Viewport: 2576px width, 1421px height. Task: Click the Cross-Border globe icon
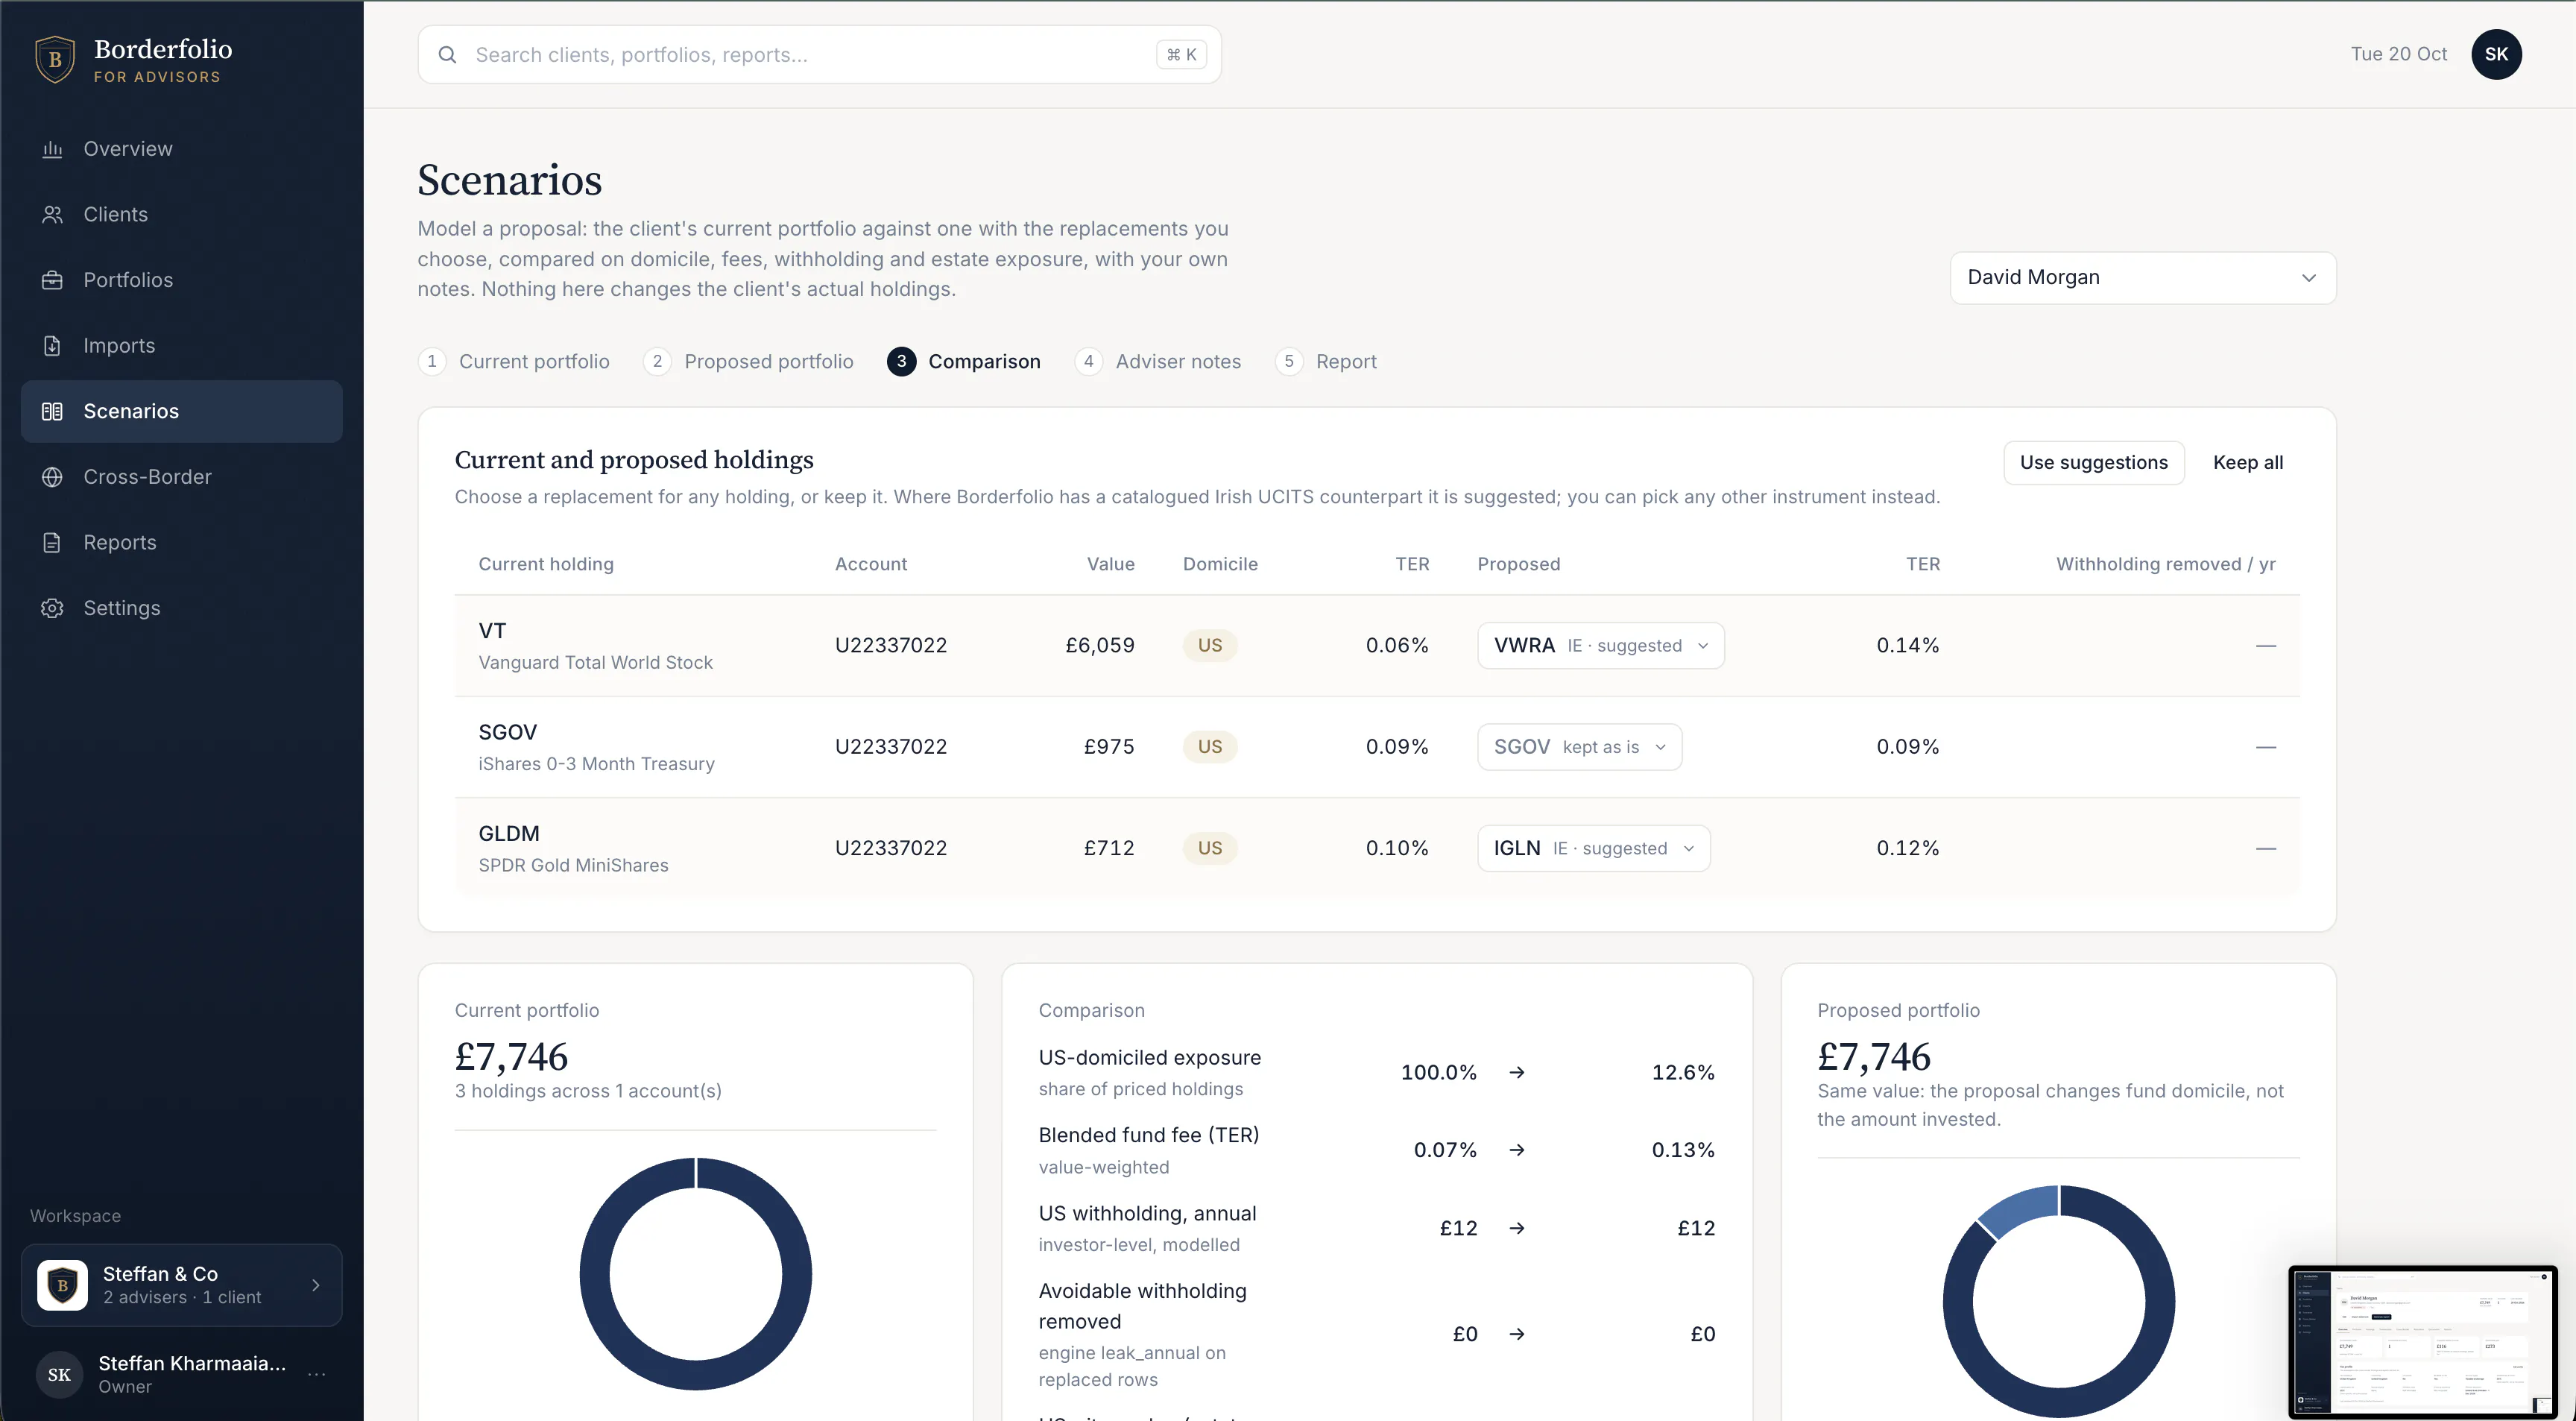click(52, 477)
